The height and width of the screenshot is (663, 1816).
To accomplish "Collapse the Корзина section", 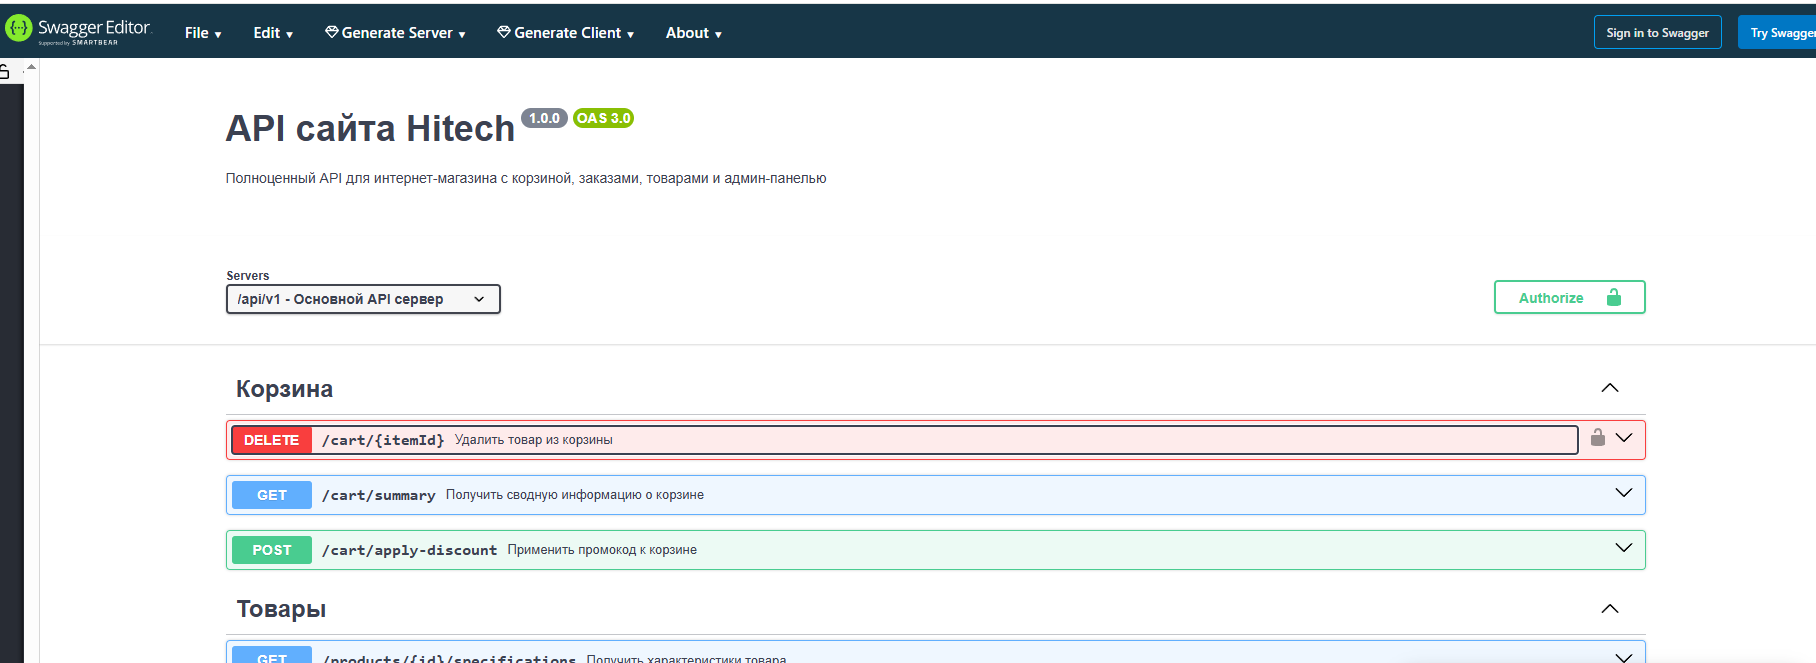I will pyautogui.click(x=1610, y=388).
